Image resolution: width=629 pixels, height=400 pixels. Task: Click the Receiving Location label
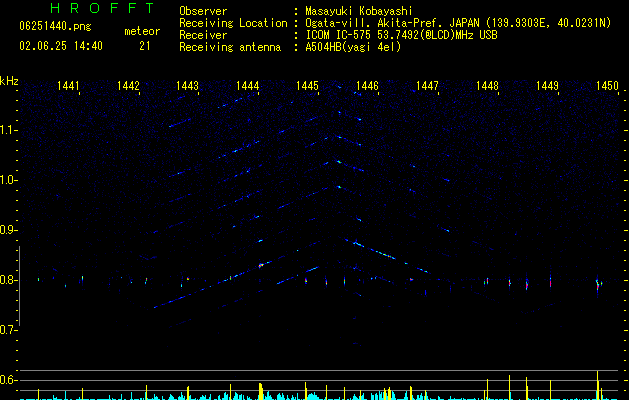click(233, 23)
